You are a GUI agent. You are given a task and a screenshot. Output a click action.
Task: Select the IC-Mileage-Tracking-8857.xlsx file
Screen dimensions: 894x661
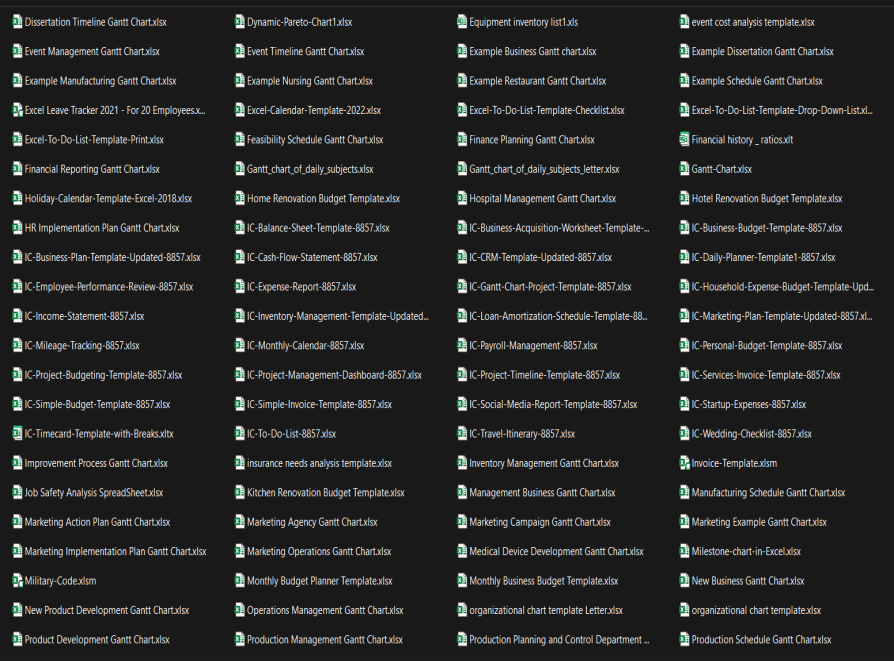click(82, 346)
